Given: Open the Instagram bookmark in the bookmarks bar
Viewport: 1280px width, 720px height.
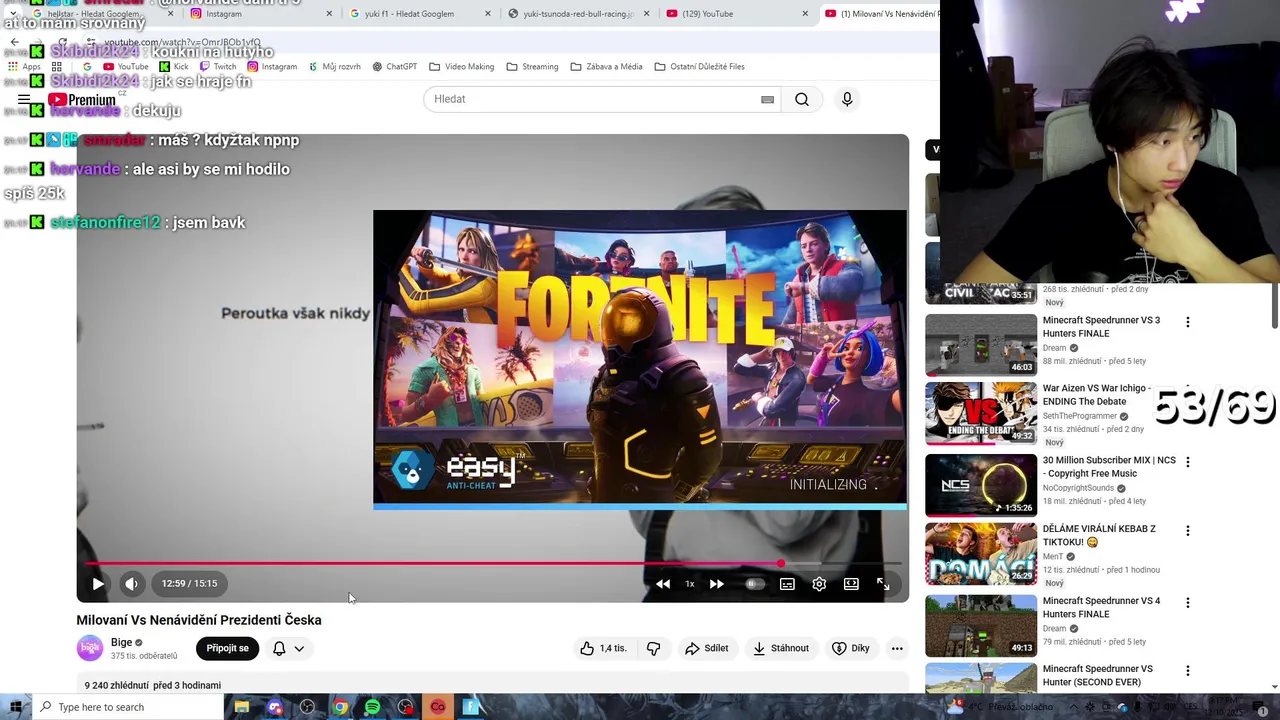Looking at the screenshot, I should coord(272,67).
